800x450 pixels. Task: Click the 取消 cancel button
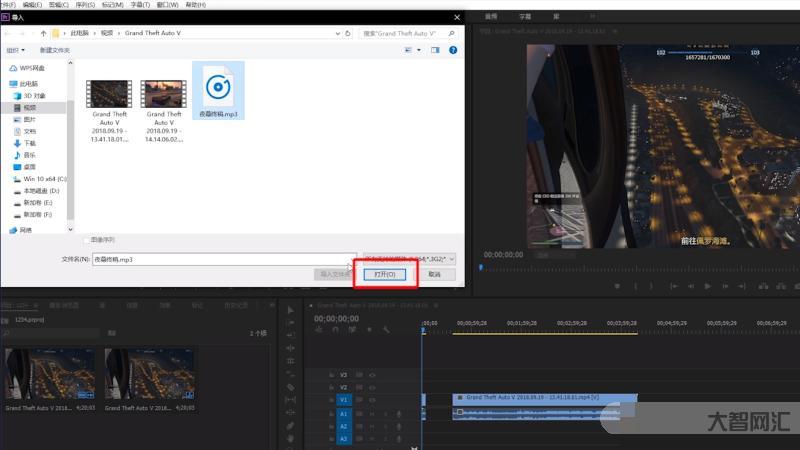434,274
